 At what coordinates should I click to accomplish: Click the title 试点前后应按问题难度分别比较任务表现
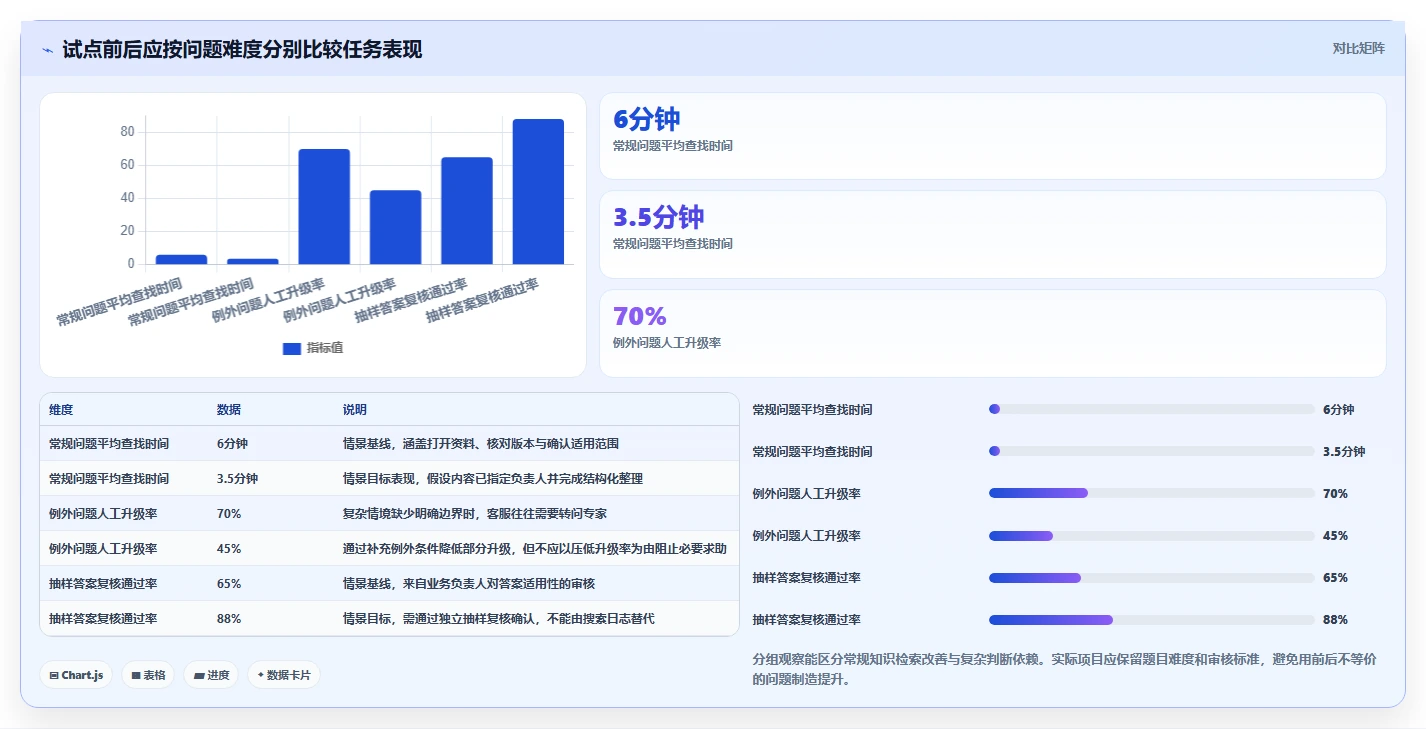242,49
